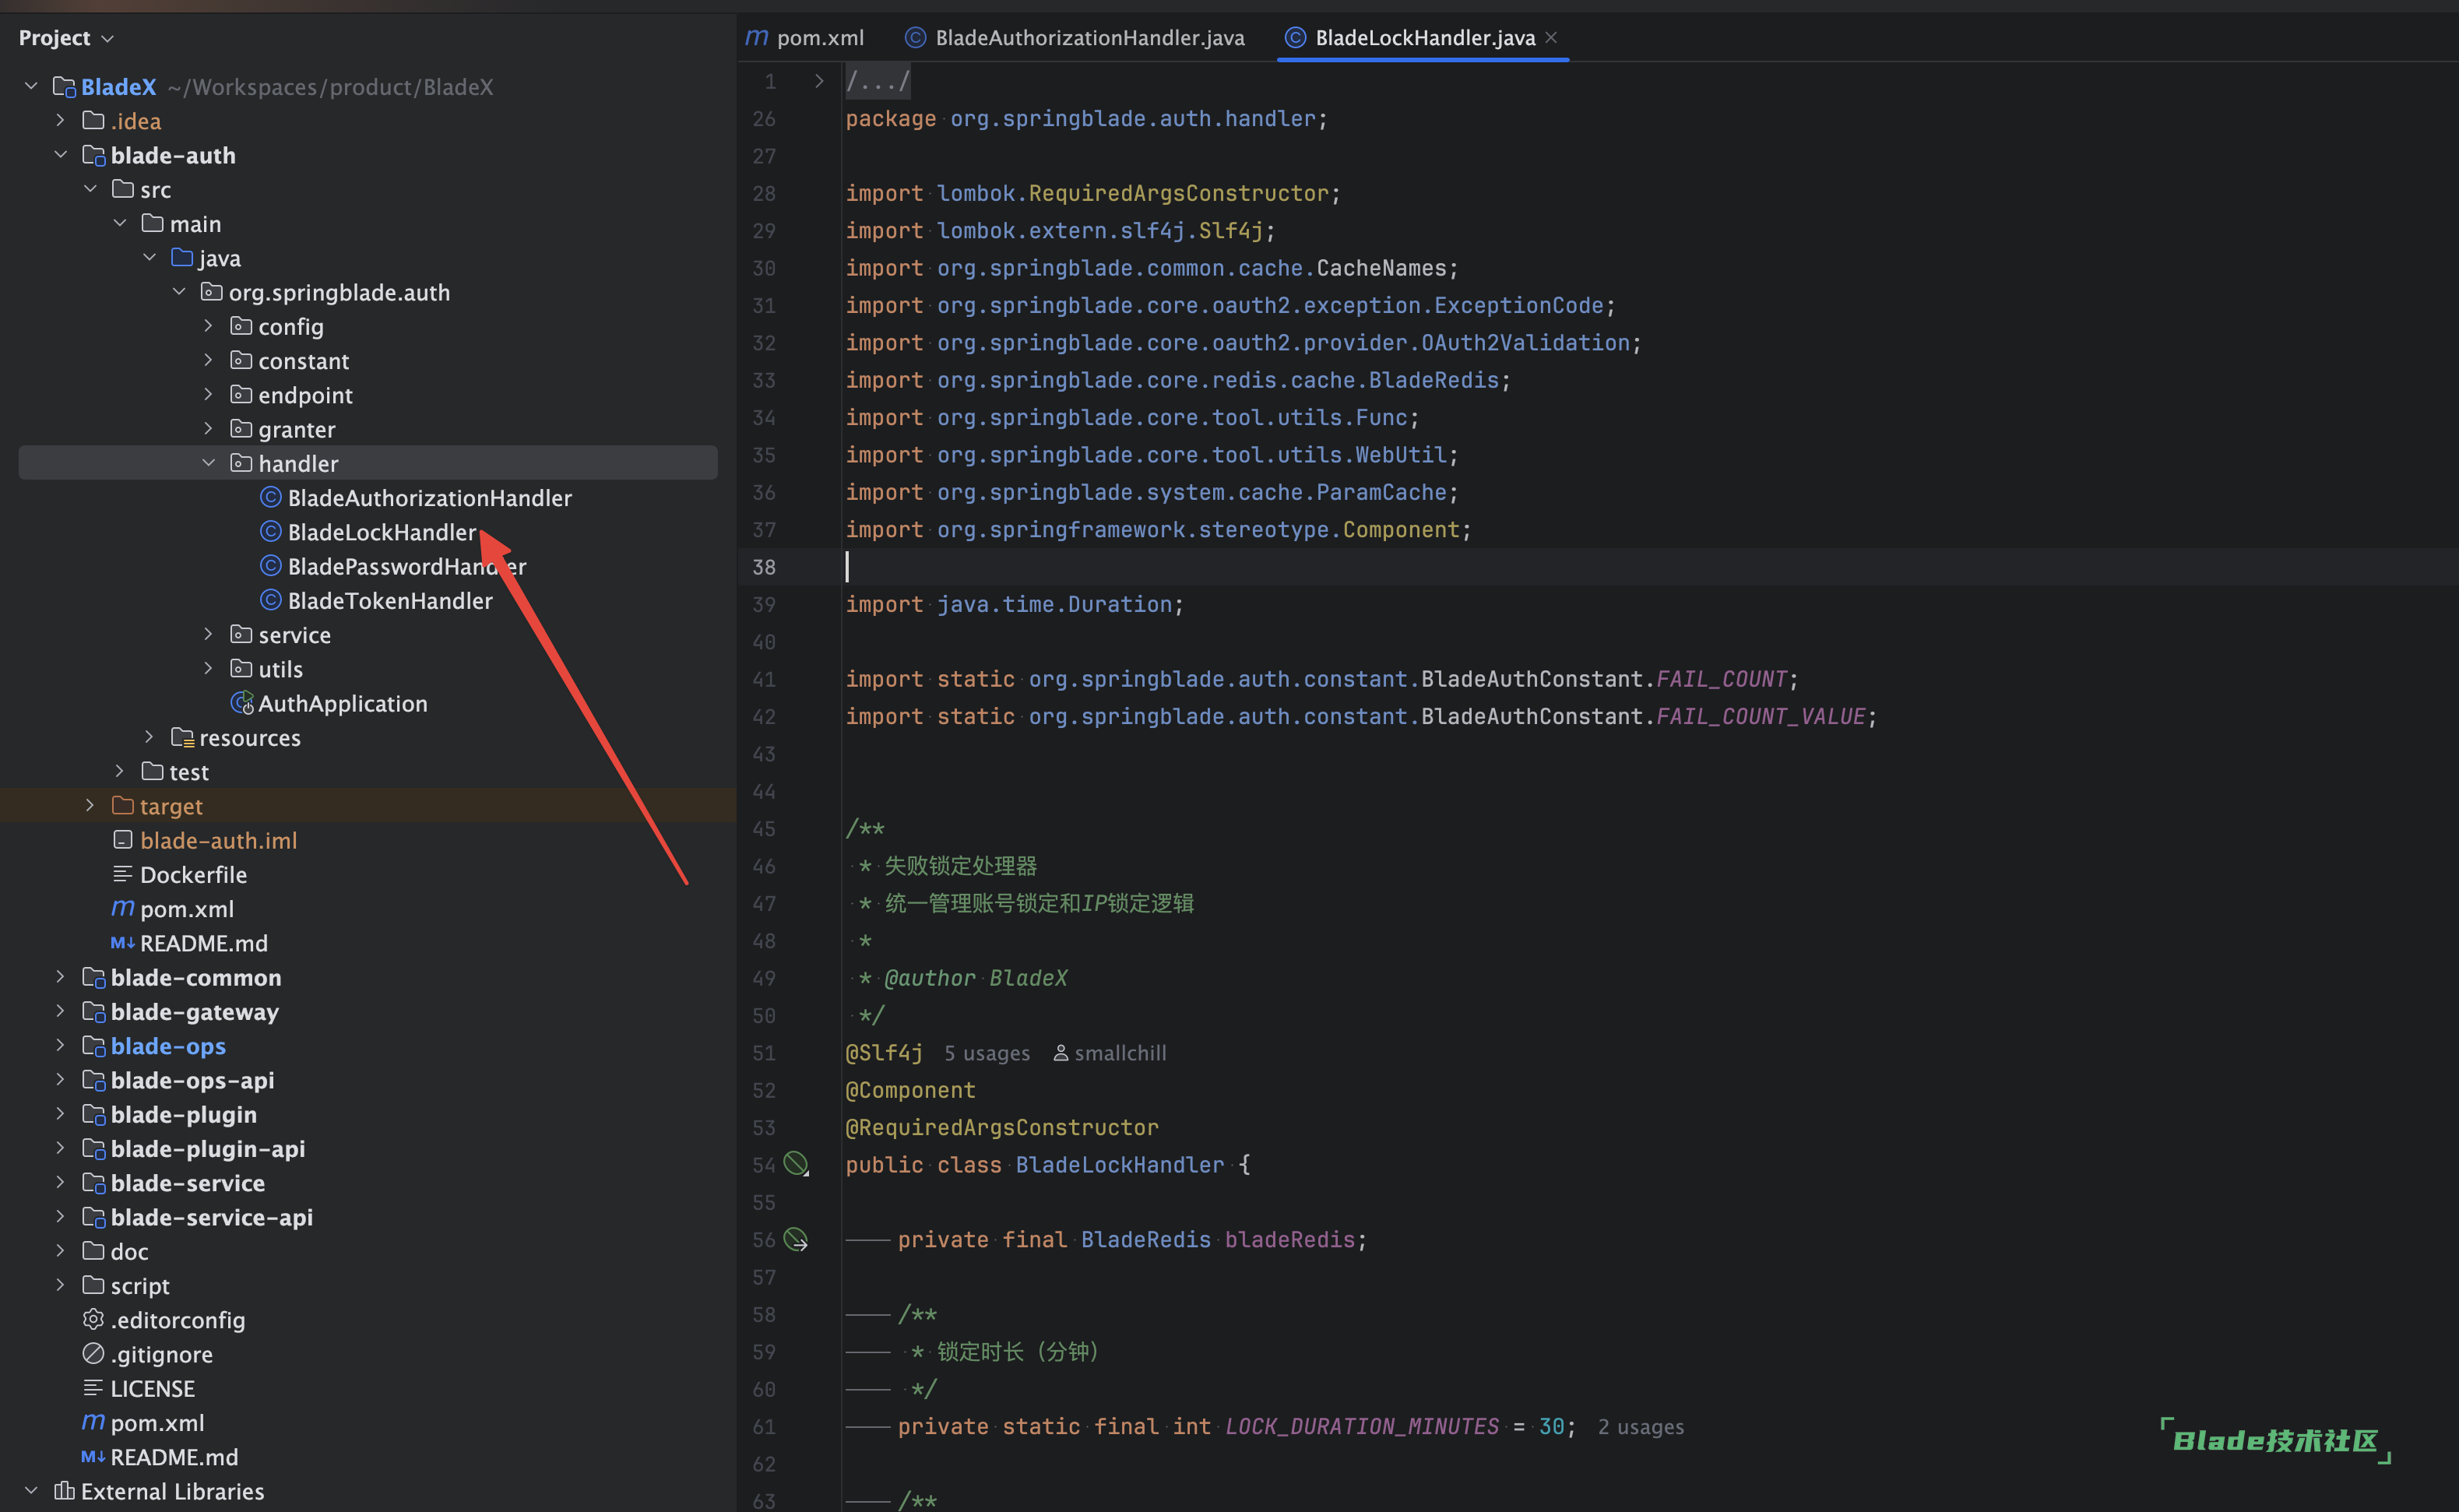Open BladeAuthorizationHandler class in tree
This screenshot has width=2459, height=1512.
click(430, 498)
